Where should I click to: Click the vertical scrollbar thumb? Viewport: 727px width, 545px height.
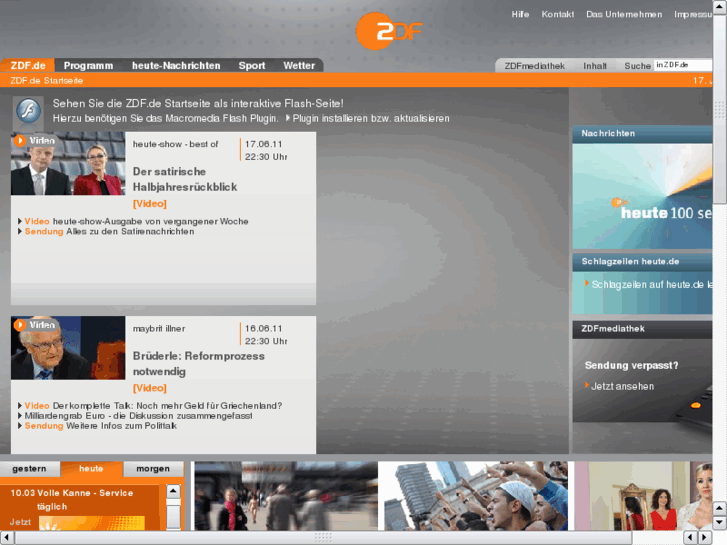click(x=720, y=109)
